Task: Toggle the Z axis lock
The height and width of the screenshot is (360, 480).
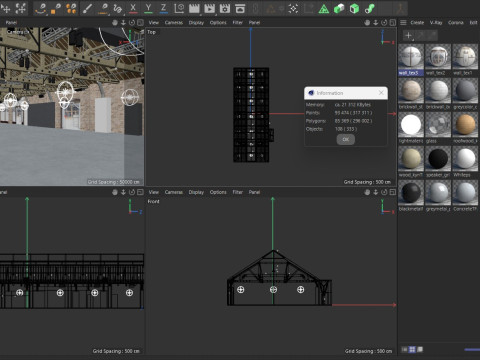Action: pyautogui.click(x=163, y=8)
